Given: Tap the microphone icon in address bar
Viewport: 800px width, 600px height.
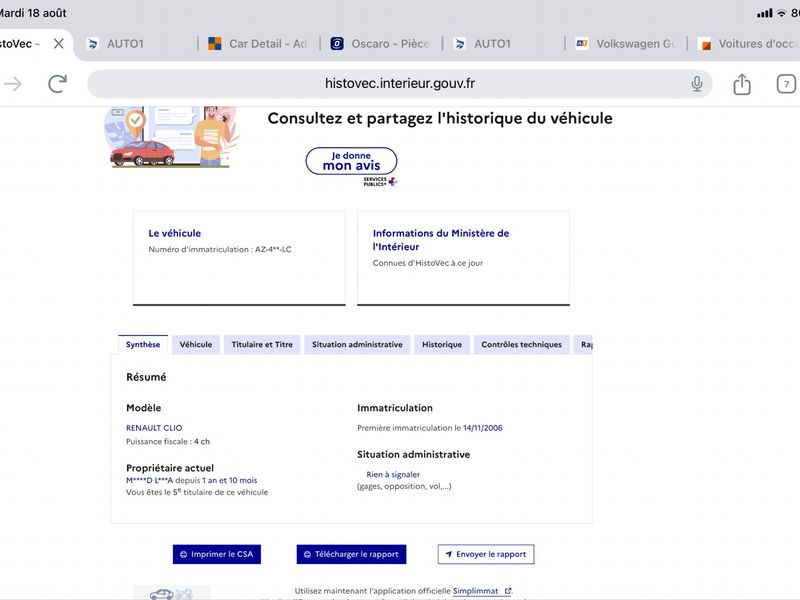Looking at the screenshot, I should coord(696,84).
